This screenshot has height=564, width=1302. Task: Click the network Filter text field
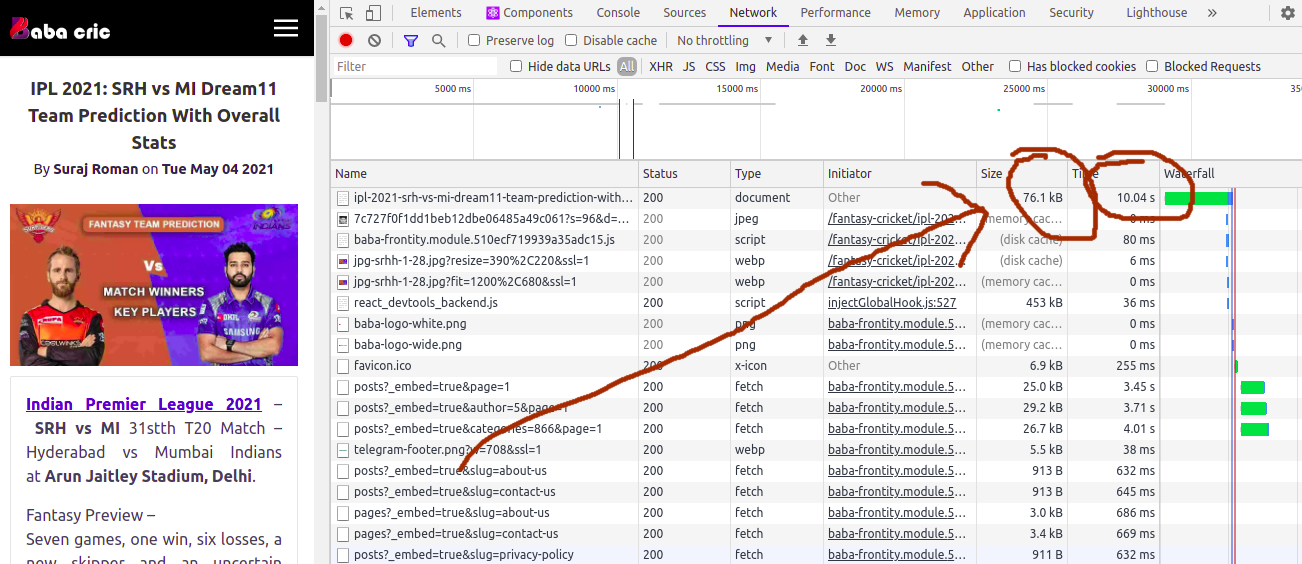click(x=415, y=67)
